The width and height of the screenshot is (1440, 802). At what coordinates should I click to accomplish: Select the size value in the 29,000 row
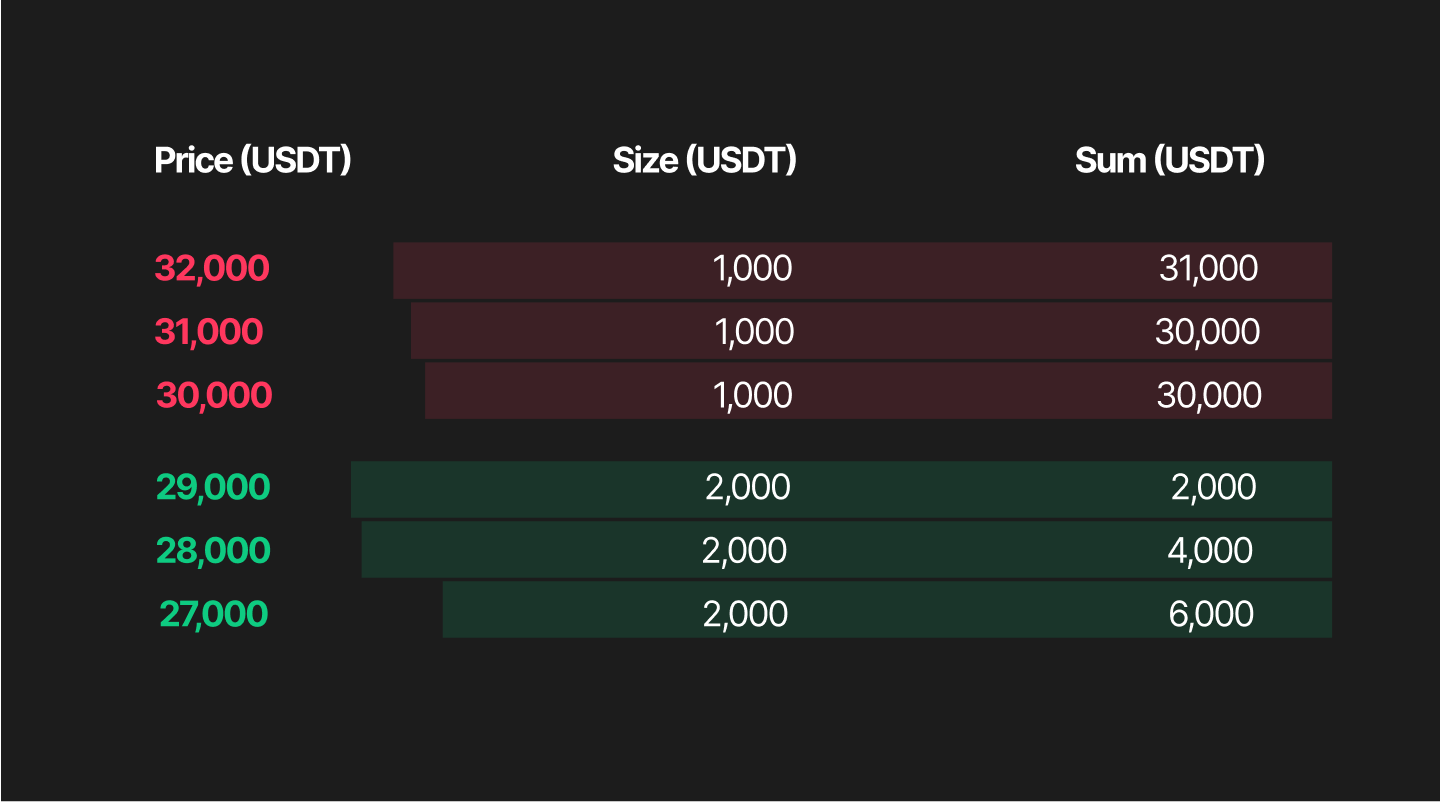748,488
